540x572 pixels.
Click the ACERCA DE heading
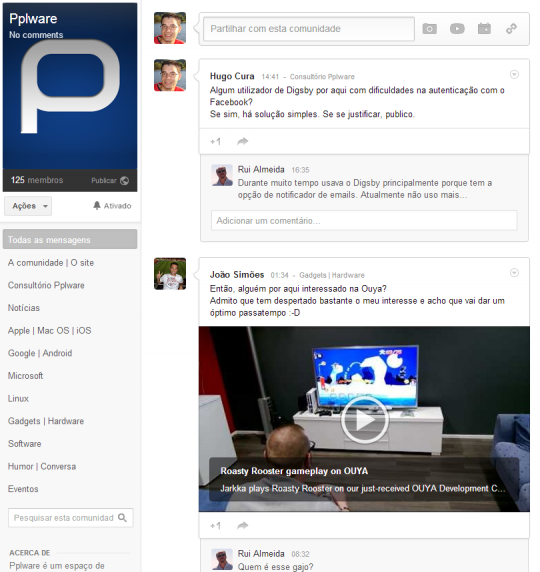[30, 553]
